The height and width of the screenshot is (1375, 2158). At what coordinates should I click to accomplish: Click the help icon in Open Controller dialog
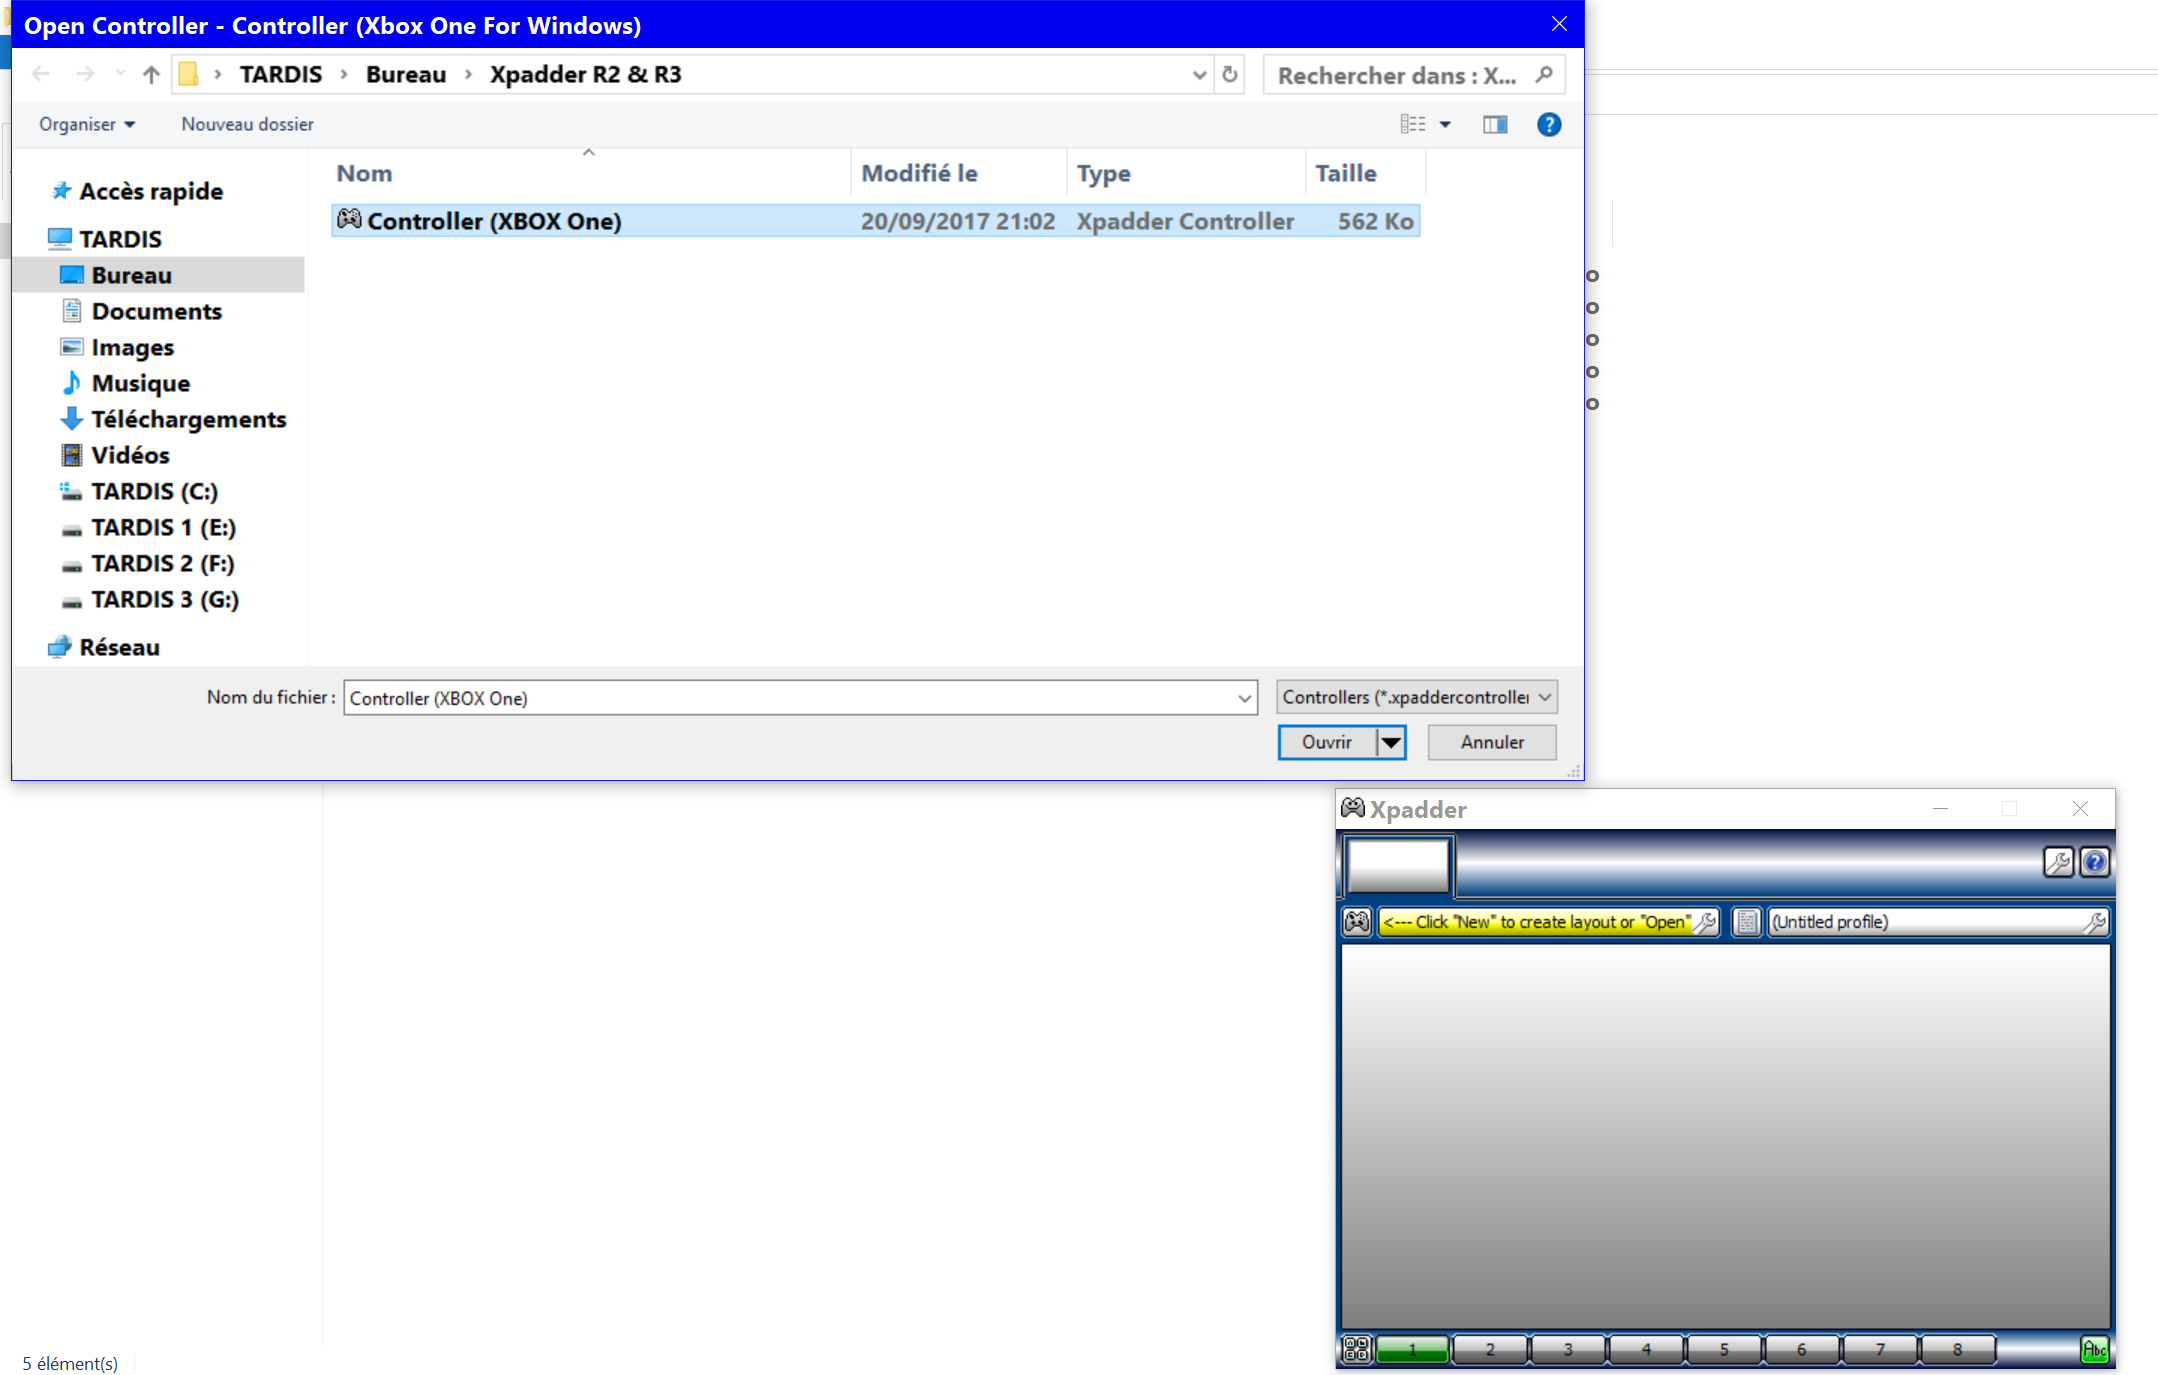coord(1549,124)
